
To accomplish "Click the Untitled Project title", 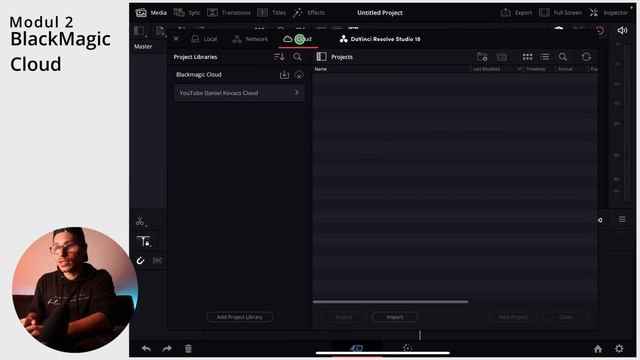I will coord(380,13).
